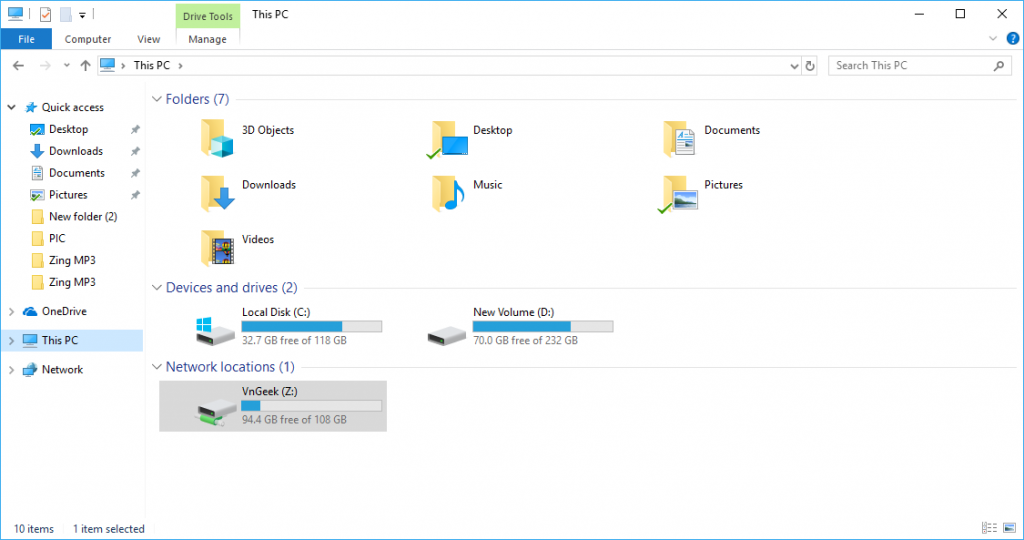This screenshot has width=1024, height=540.
Task: Click the refresh button beside address bar
Action: 810,65
